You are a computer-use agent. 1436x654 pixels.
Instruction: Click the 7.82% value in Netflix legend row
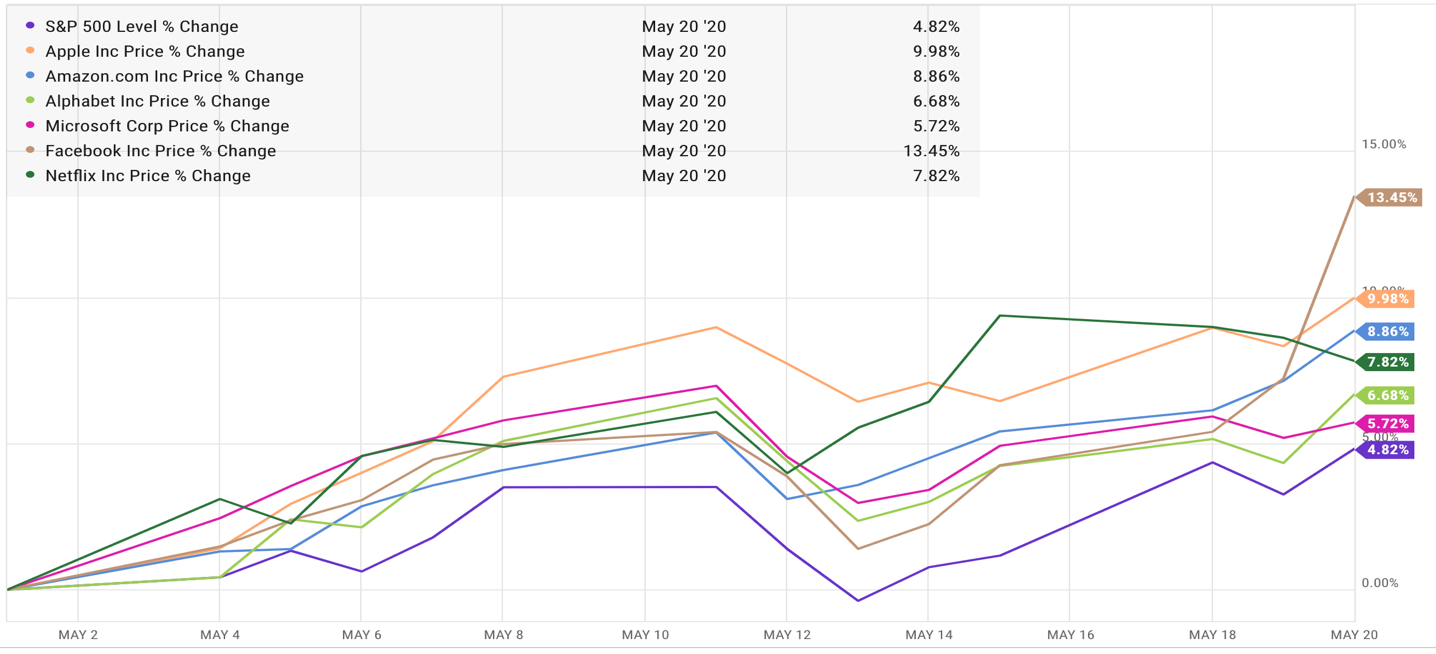coord(937,176)
